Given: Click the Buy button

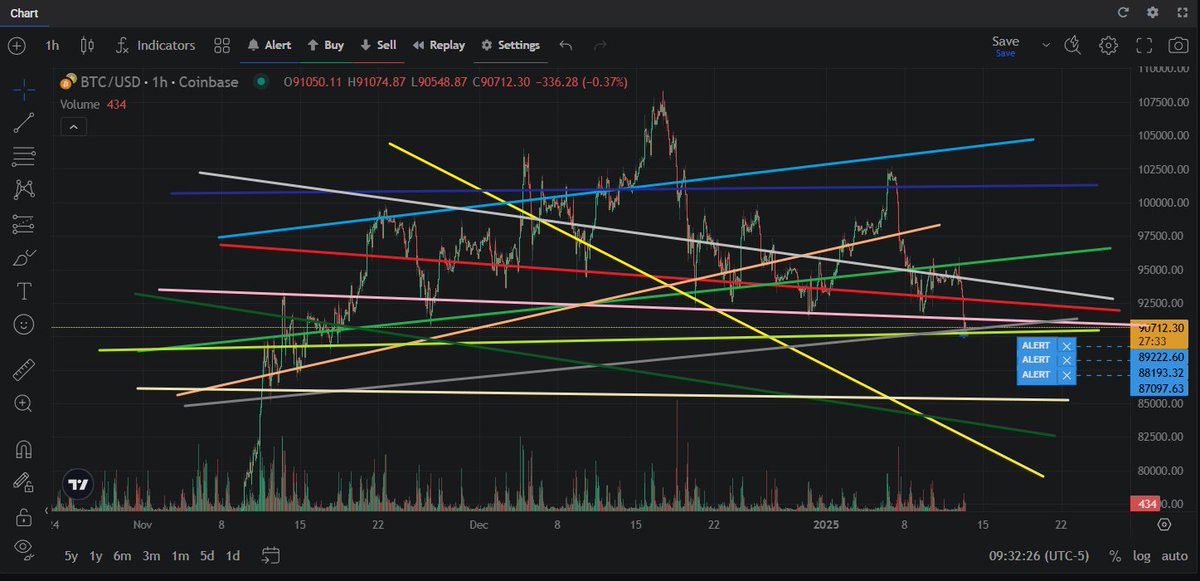Looking at the screenshot, I should (325, 45).
